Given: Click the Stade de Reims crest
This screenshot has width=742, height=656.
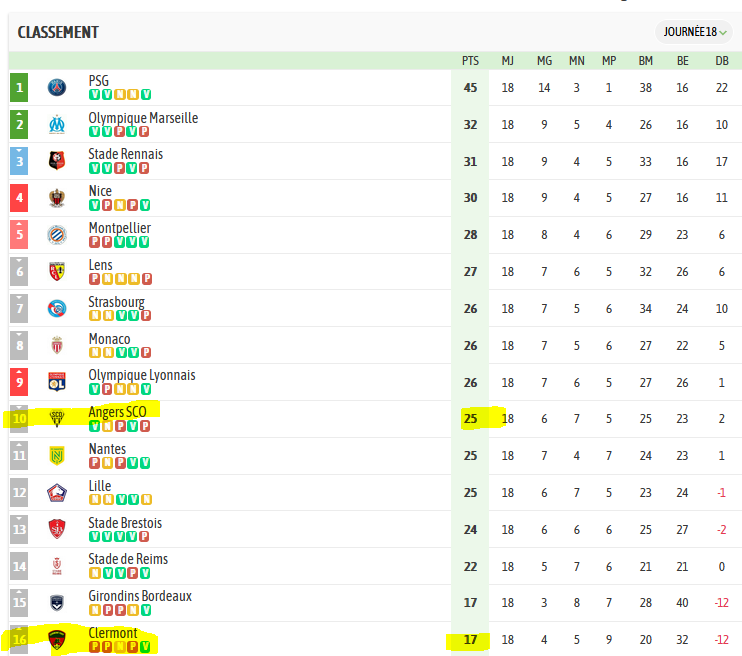Looking at the screenshot, I should [x=57, y=566].
